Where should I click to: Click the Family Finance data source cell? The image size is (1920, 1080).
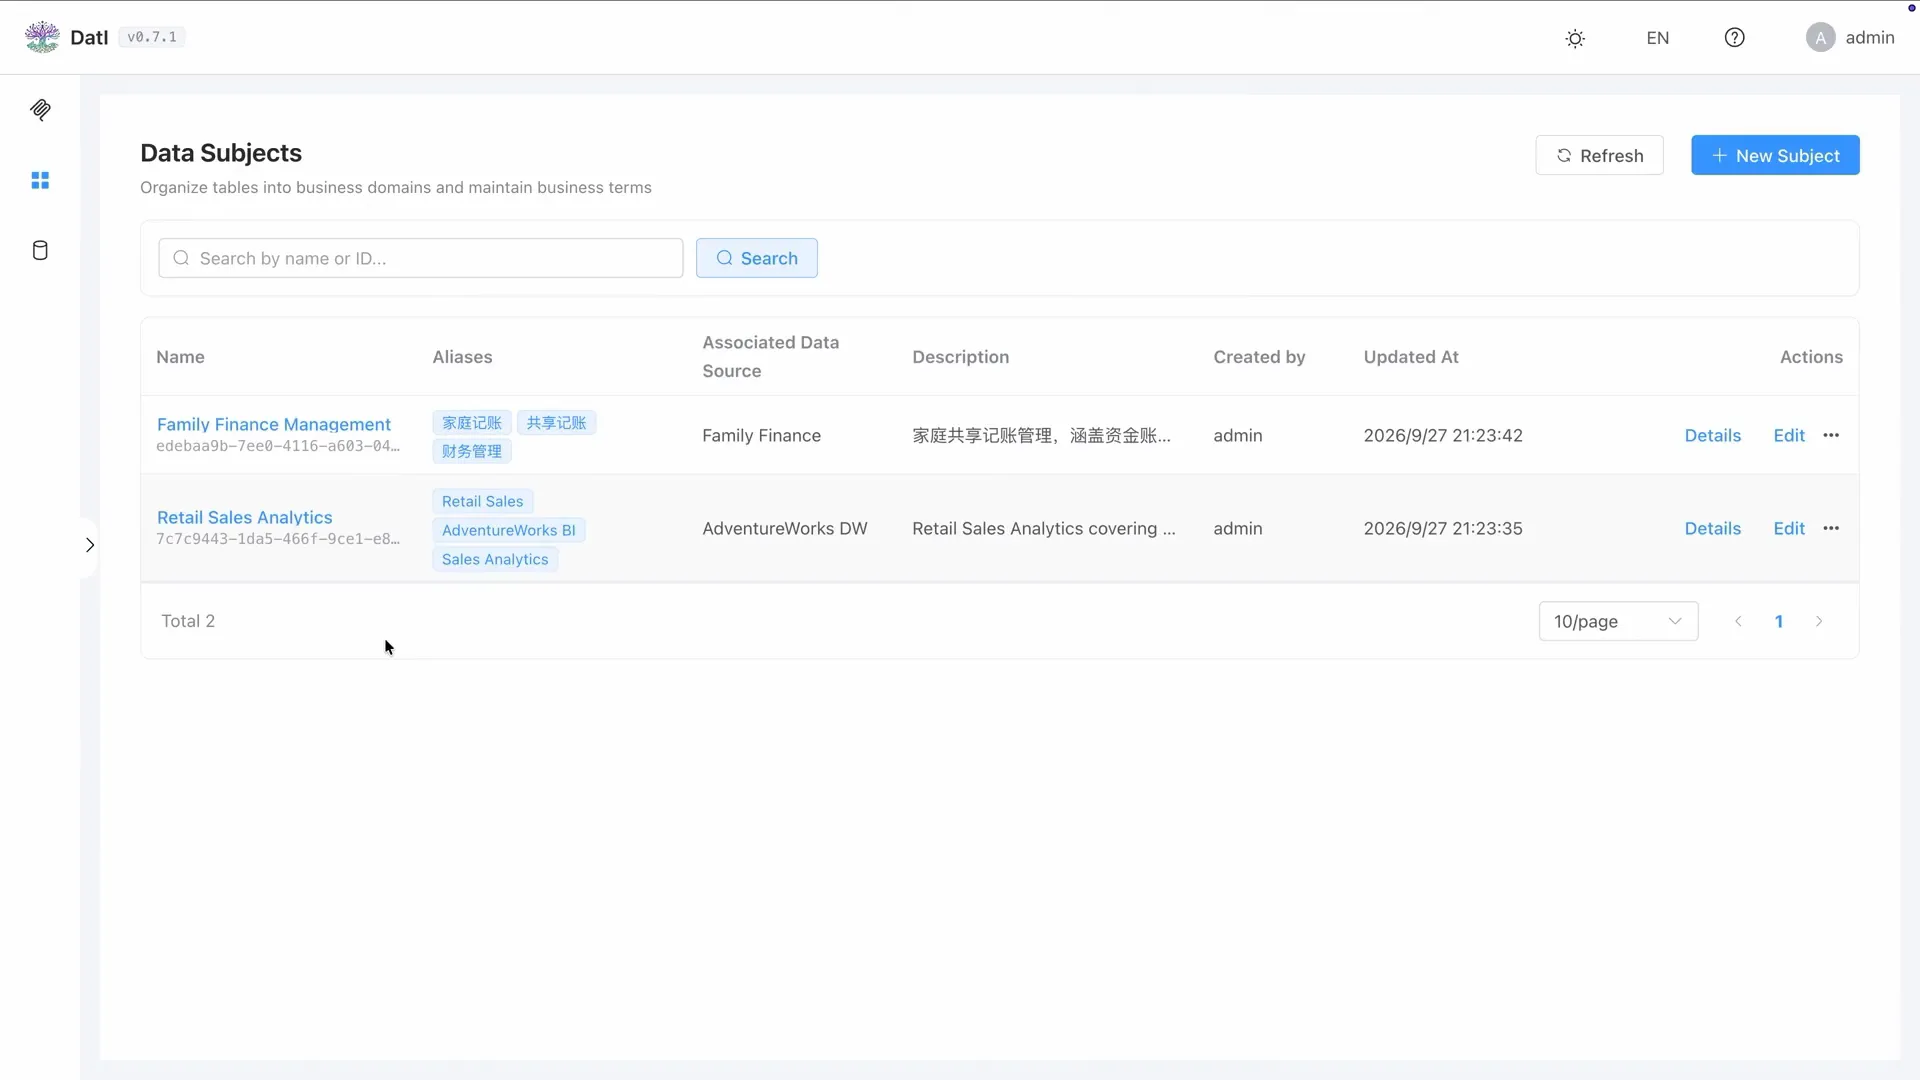(x=761, y=435)
